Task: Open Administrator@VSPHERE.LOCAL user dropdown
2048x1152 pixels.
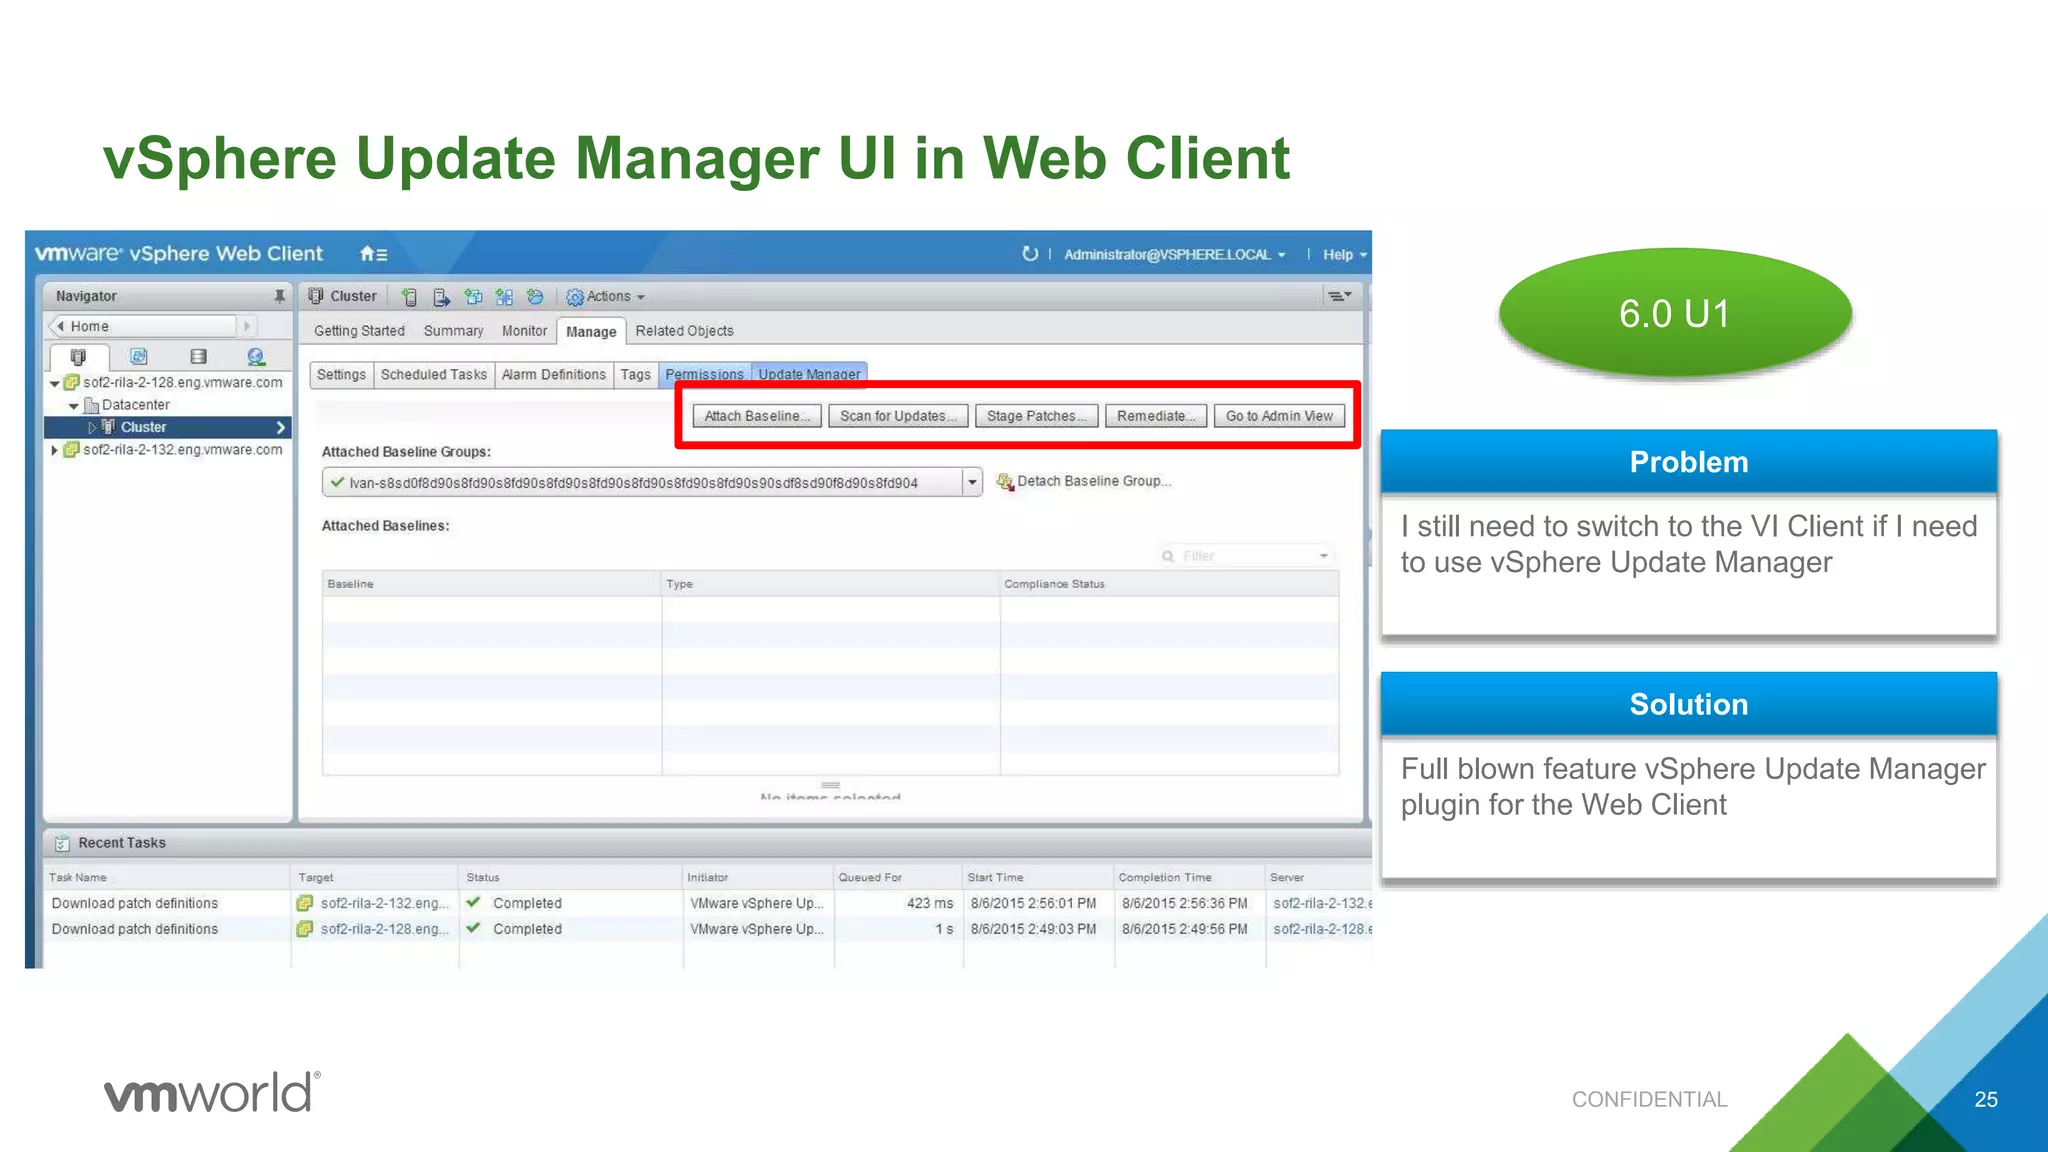Action: 1174,255
